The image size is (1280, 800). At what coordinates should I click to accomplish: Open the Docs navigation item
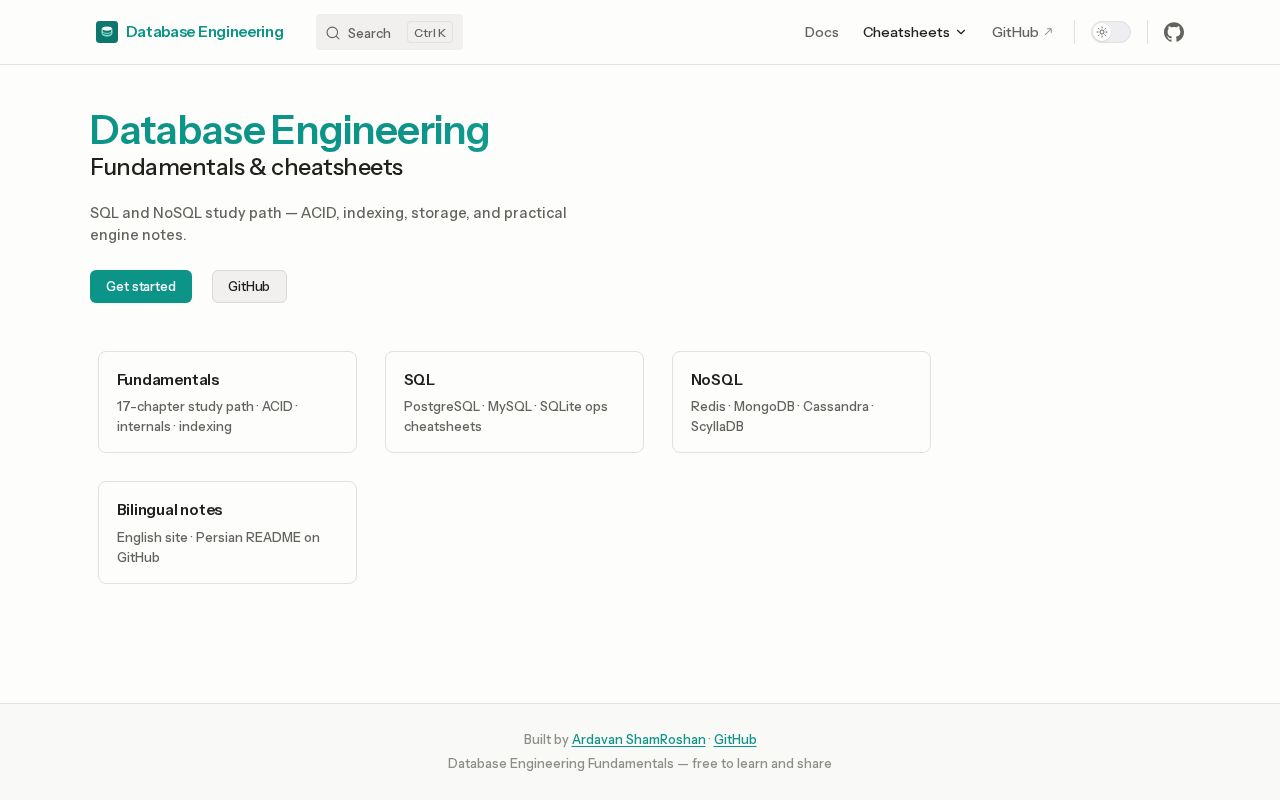[x=822, y=32]
